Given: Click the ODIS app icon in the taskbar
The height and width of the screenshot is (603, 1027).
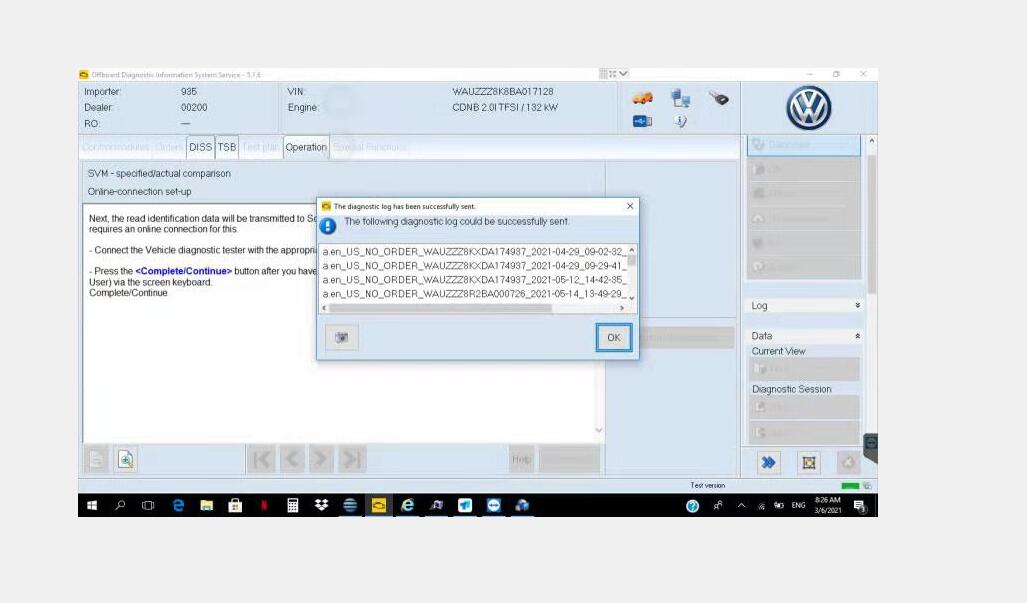Looking at the screenshot, I should click(x=379, y=505).
